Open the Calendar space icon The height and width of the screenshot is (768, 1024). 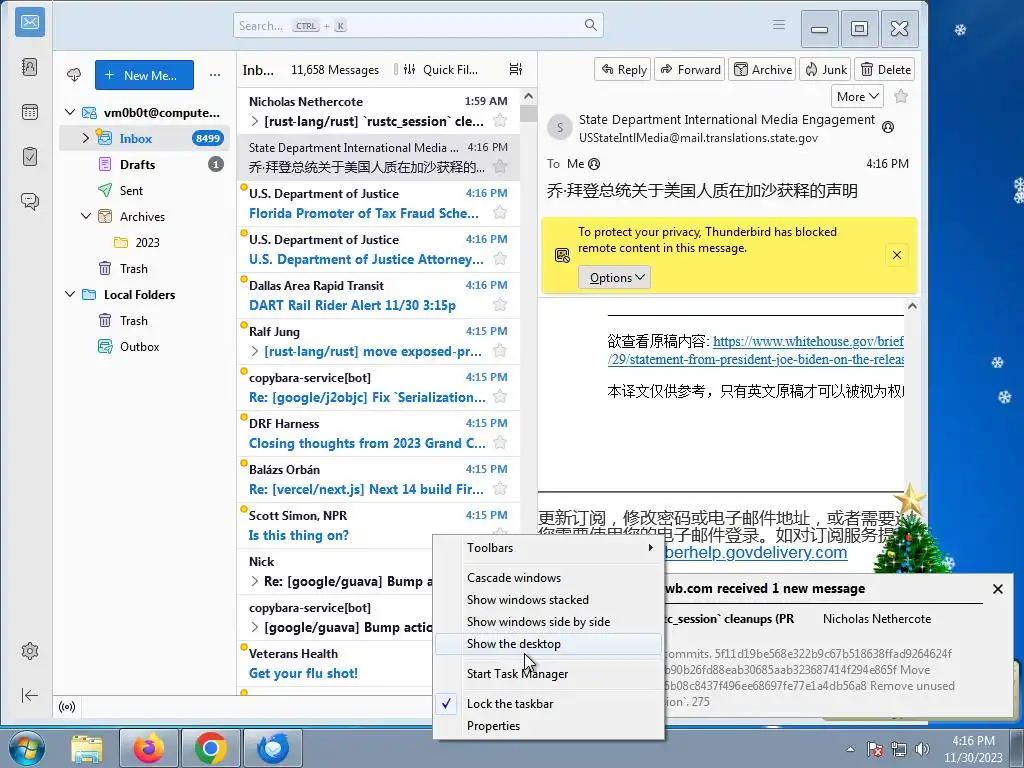click(x=30, y=112)
